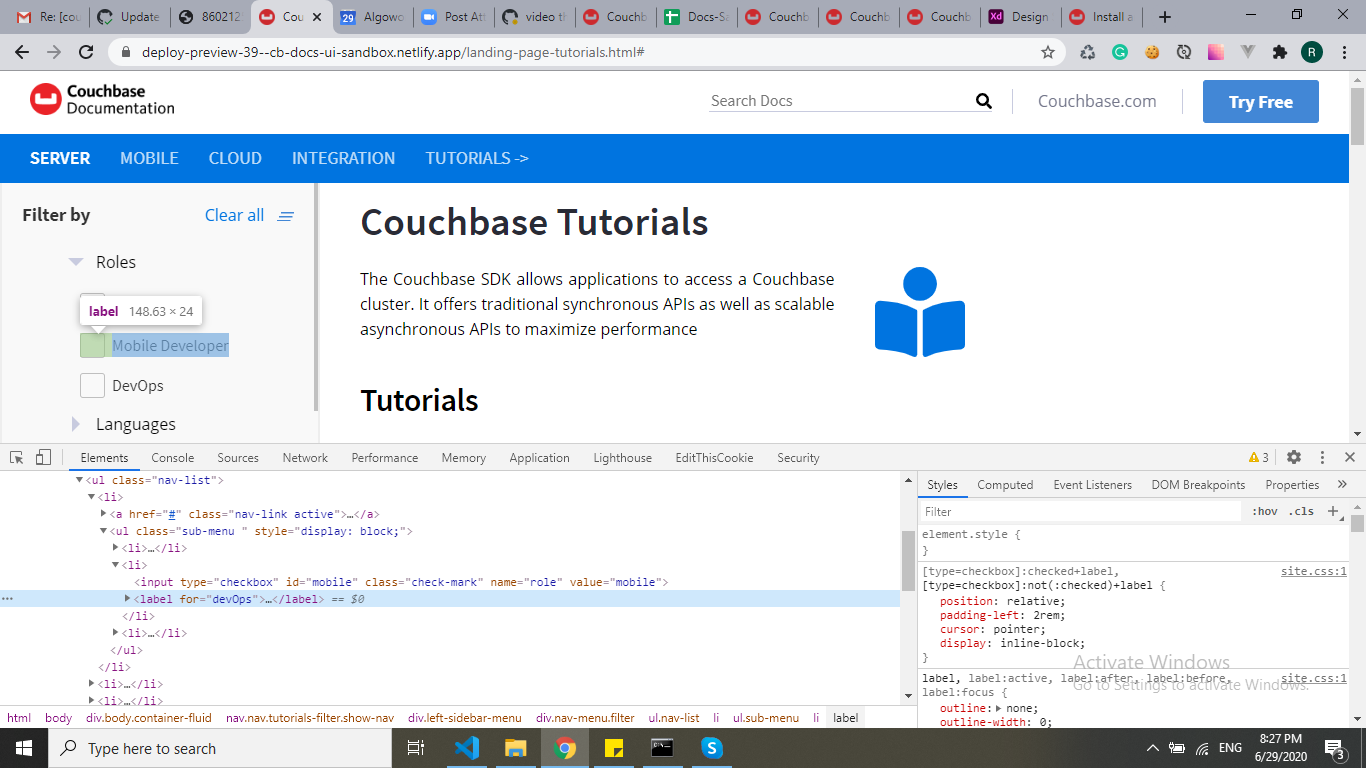The height and width of the screenshot is (768, 1366).
Task: Click the EditThisCookie cookie extension icon
Action: click(1152, 52)
